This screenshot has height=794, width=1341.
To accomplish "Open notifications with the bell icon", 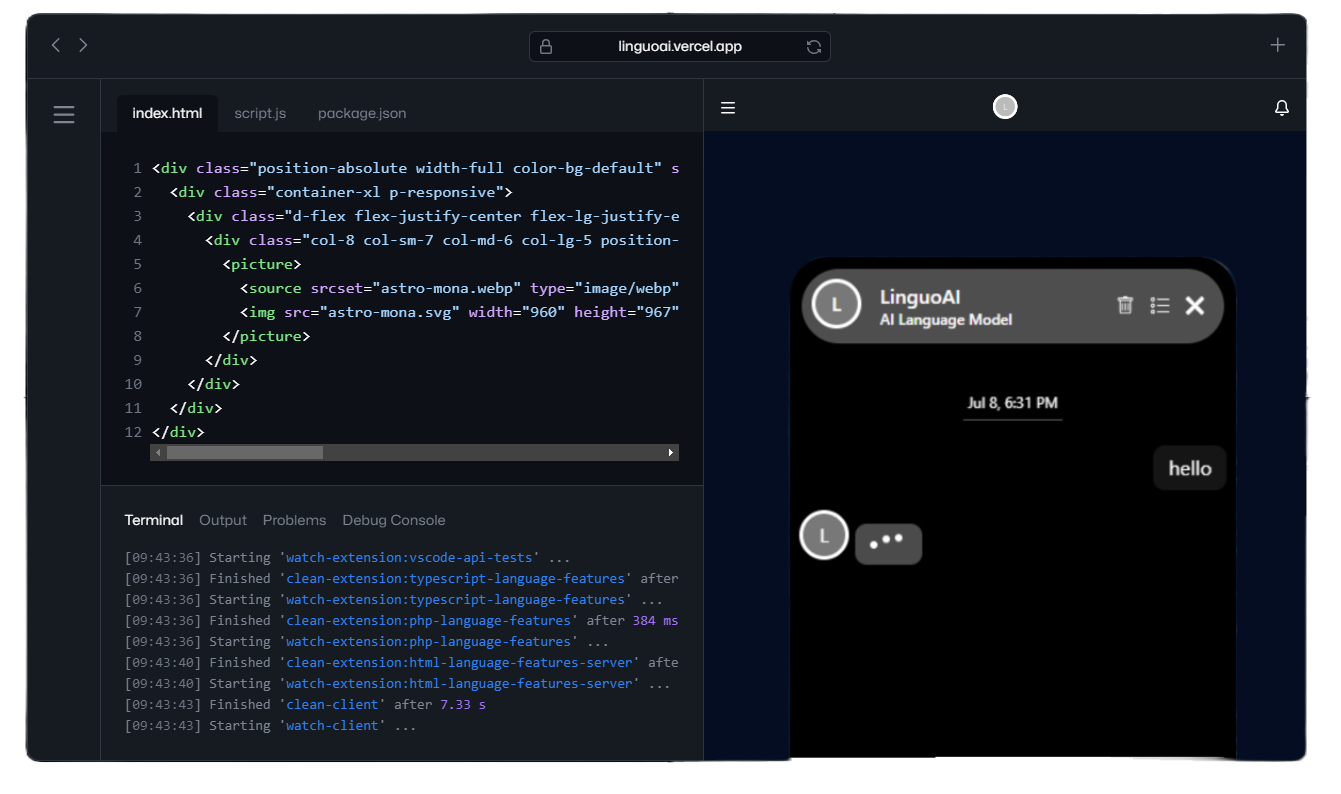I will pos(1282,108).
